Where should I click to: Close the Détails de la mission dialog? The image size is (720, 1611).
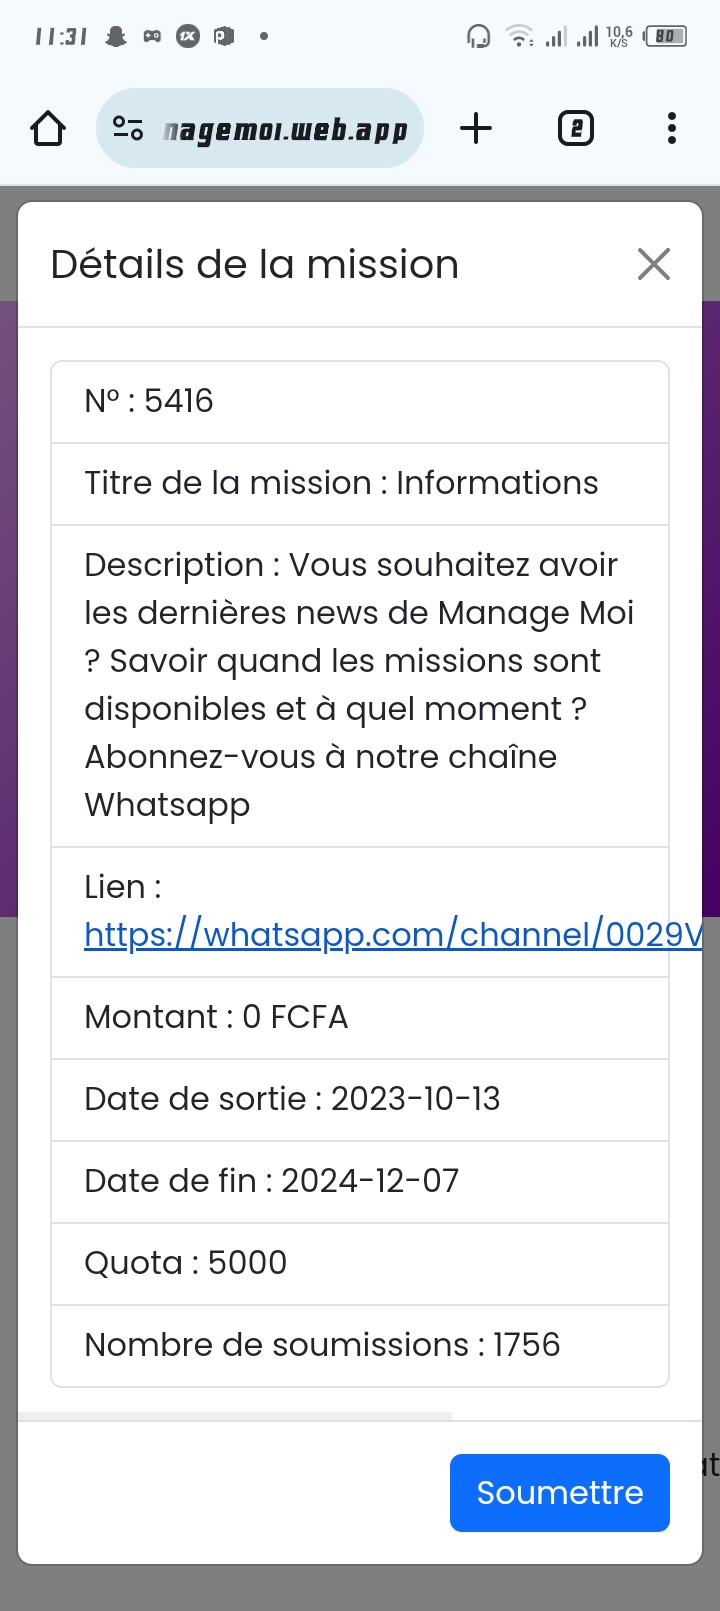(x=653, y=265)
